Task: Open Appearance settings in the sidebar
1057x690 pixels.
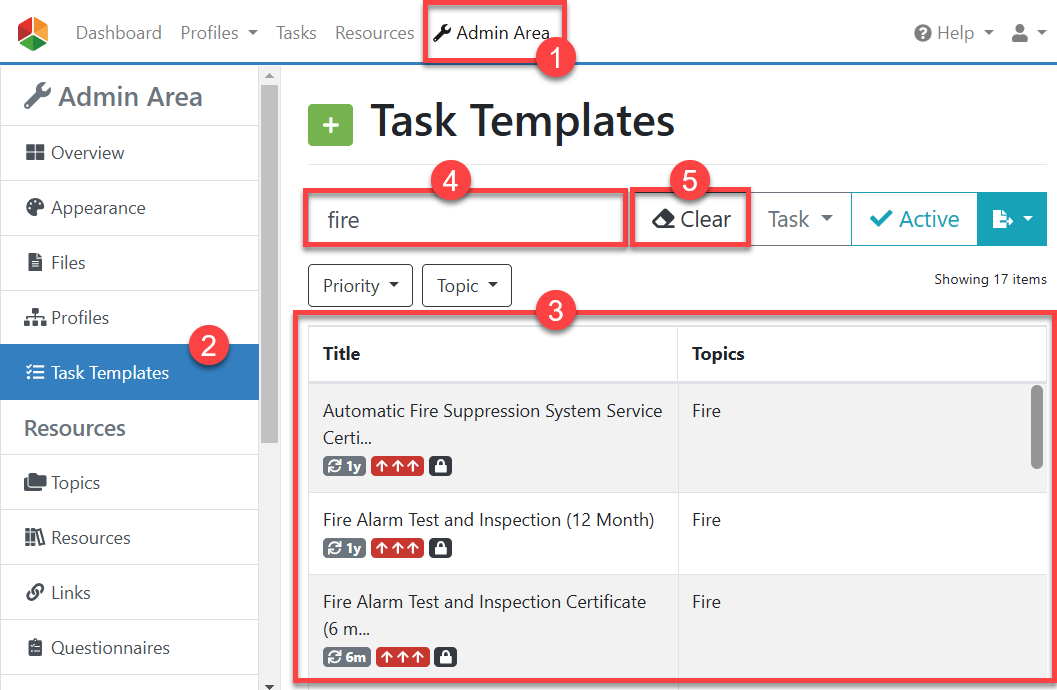Action: pos(98,208)
